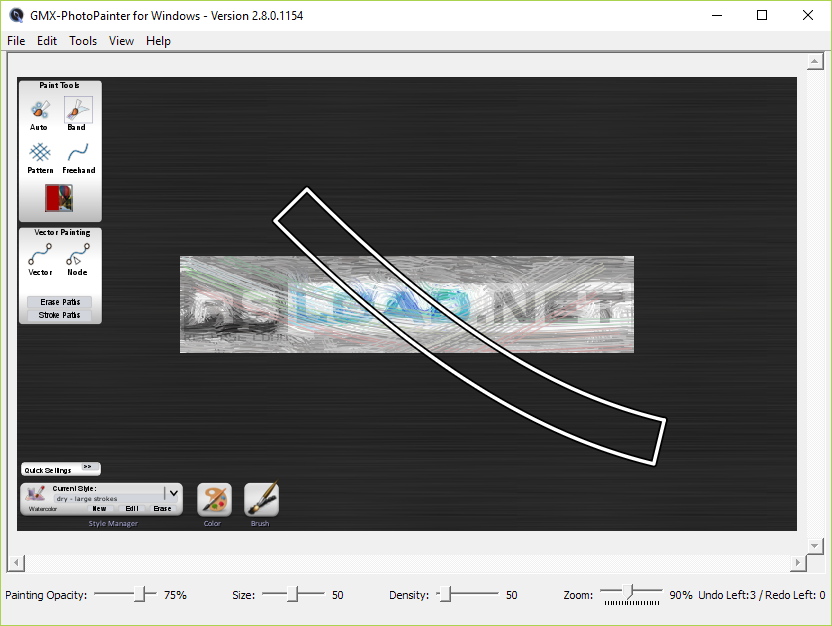The image size is (832, 626).
Task: Select the Auto paint tool
Action: pos(39,110)
